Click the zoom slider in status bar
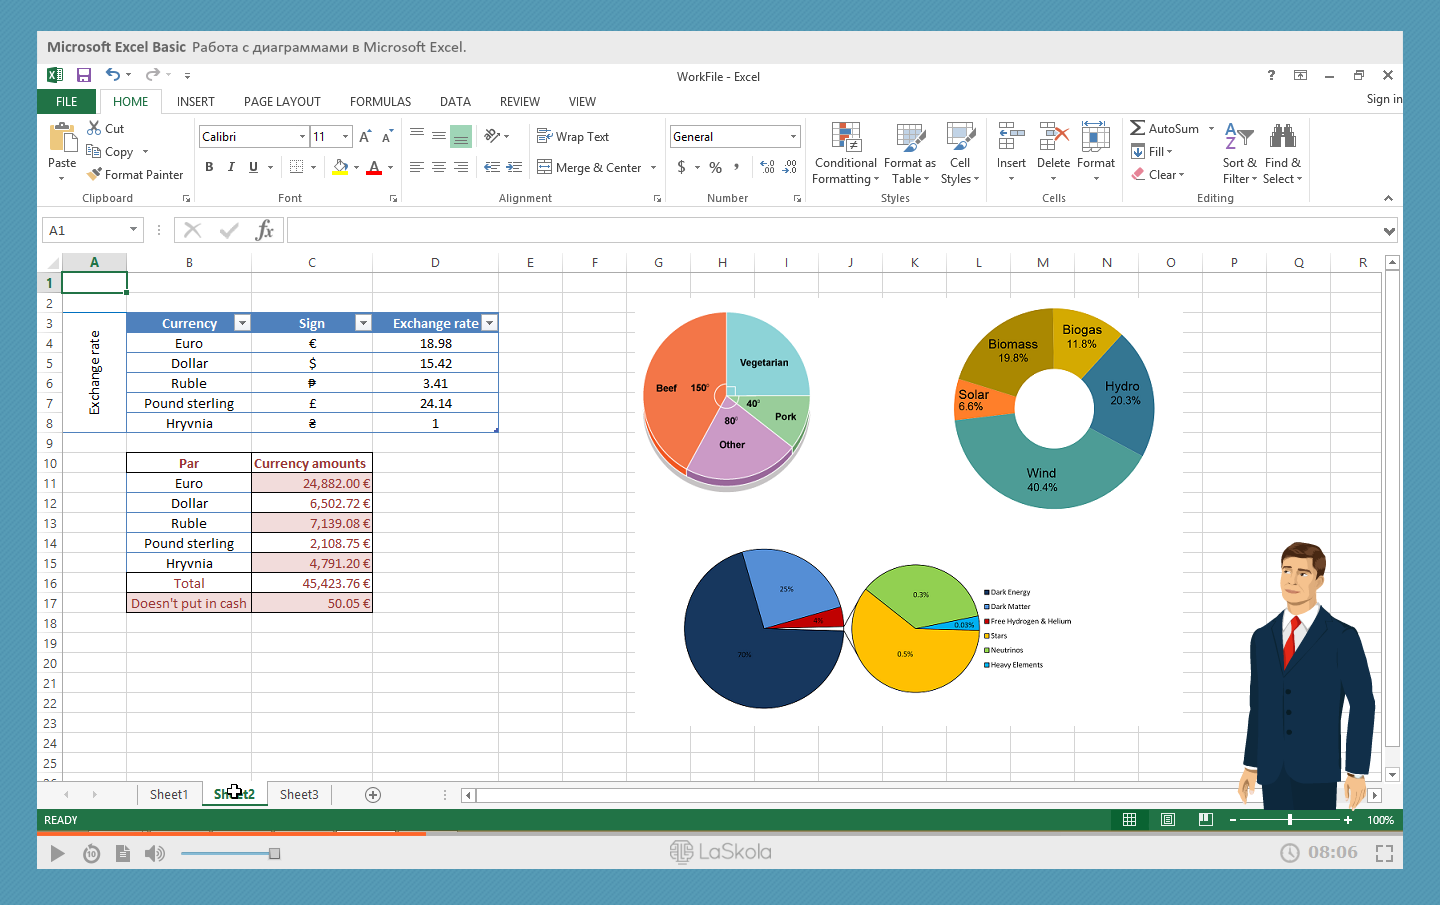Screen dimensions: 1440x905 [1290, 820]
